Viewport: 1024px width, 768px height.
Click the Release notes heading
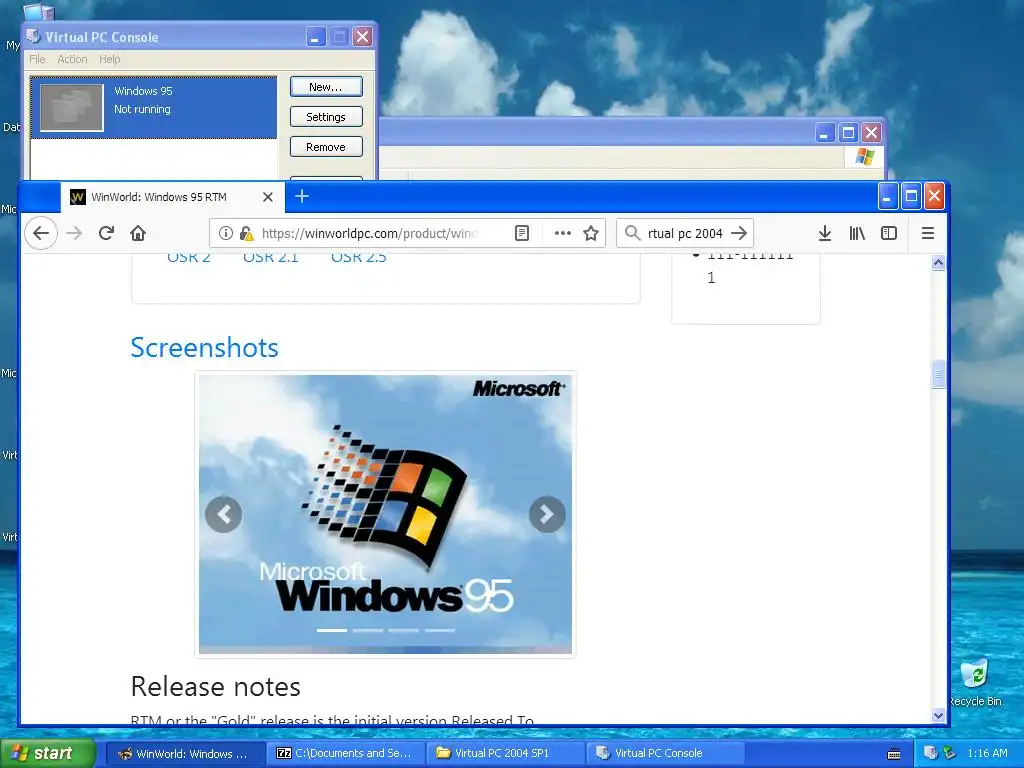pyautogui.click(x=216, y=686)
